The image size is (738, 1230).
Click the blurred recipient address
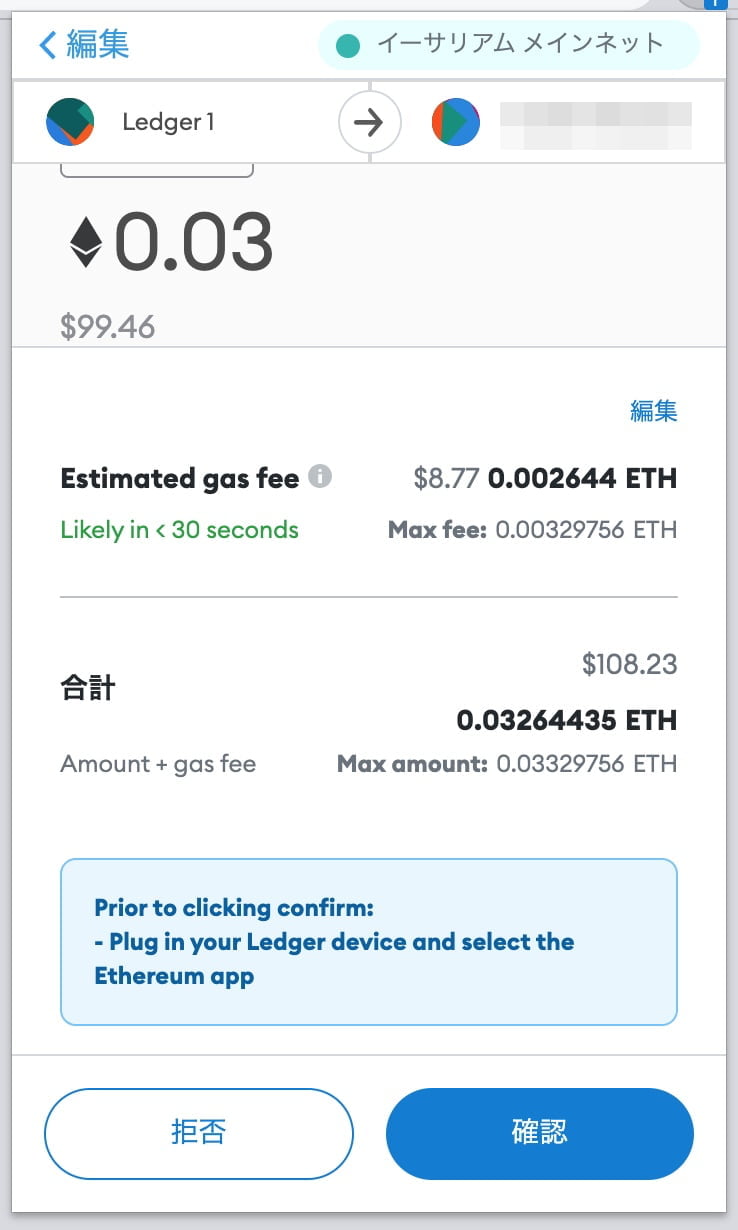click(595, 123)
